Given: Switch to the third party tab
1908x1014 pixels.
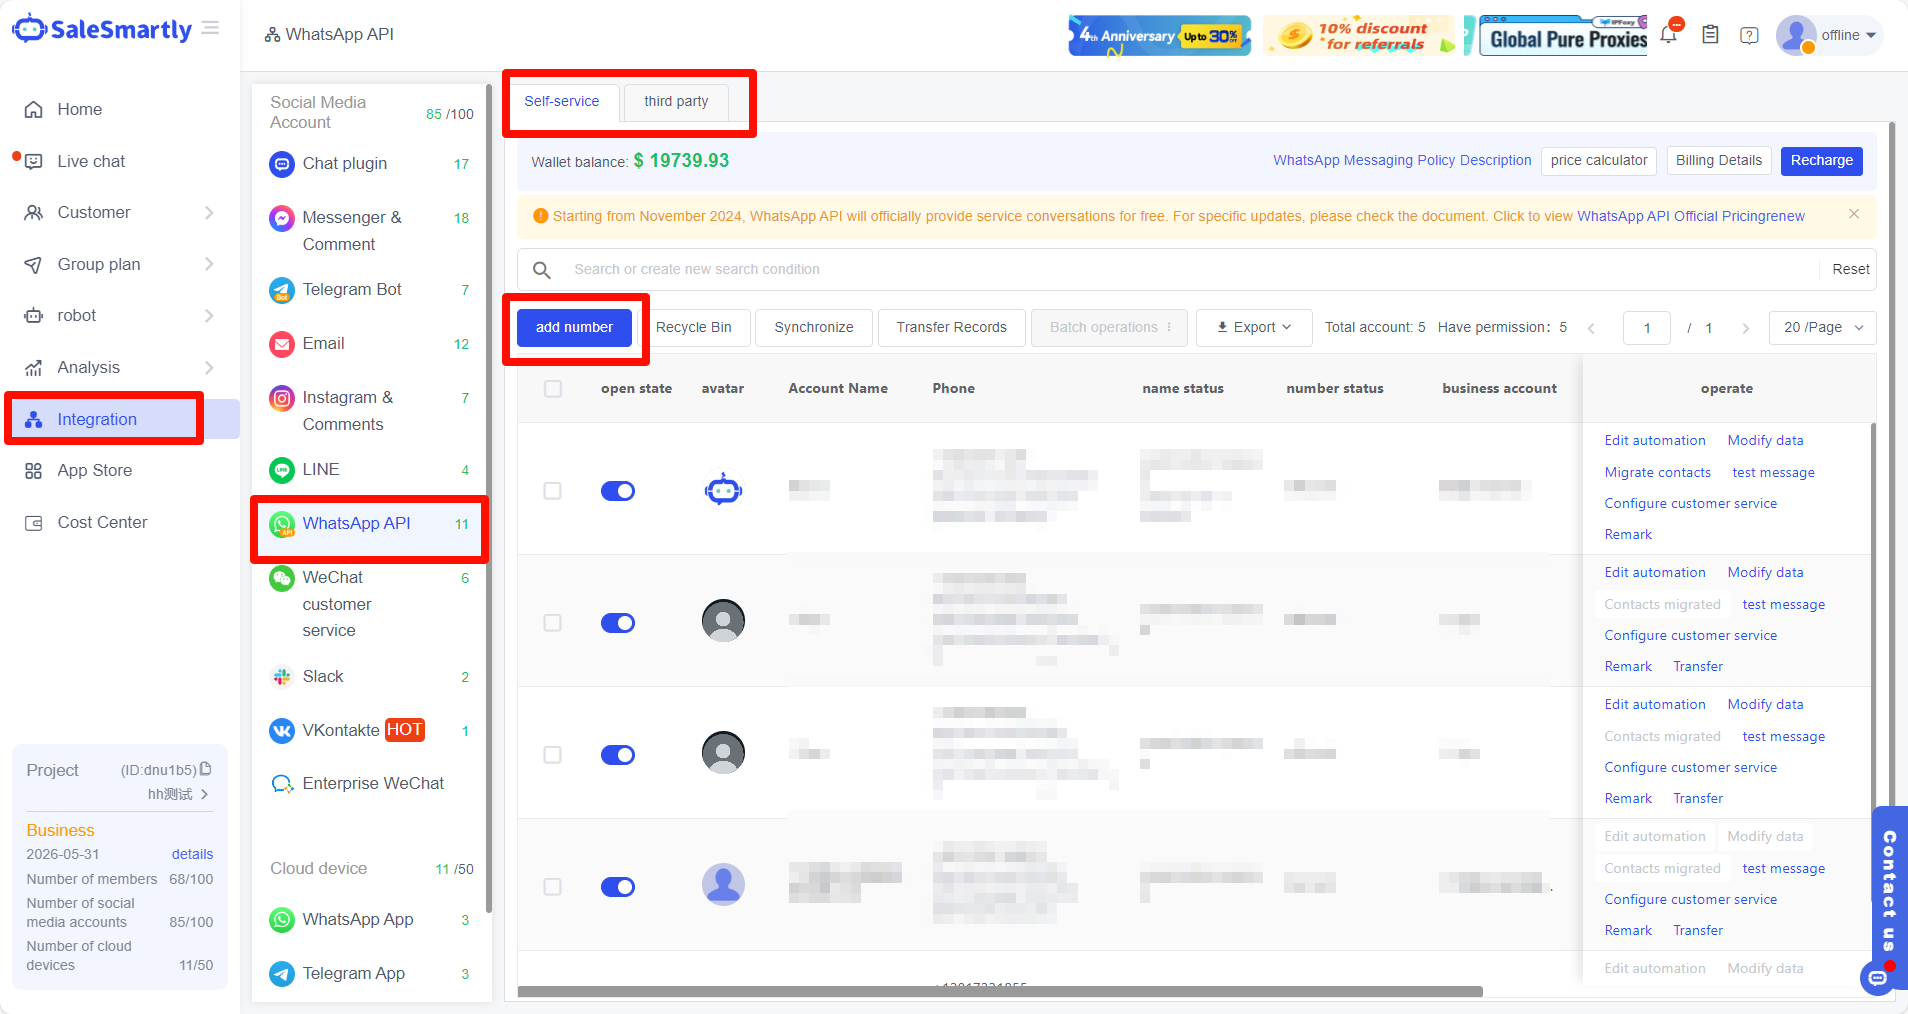Looking at the screenshot, I should [676, 102].
